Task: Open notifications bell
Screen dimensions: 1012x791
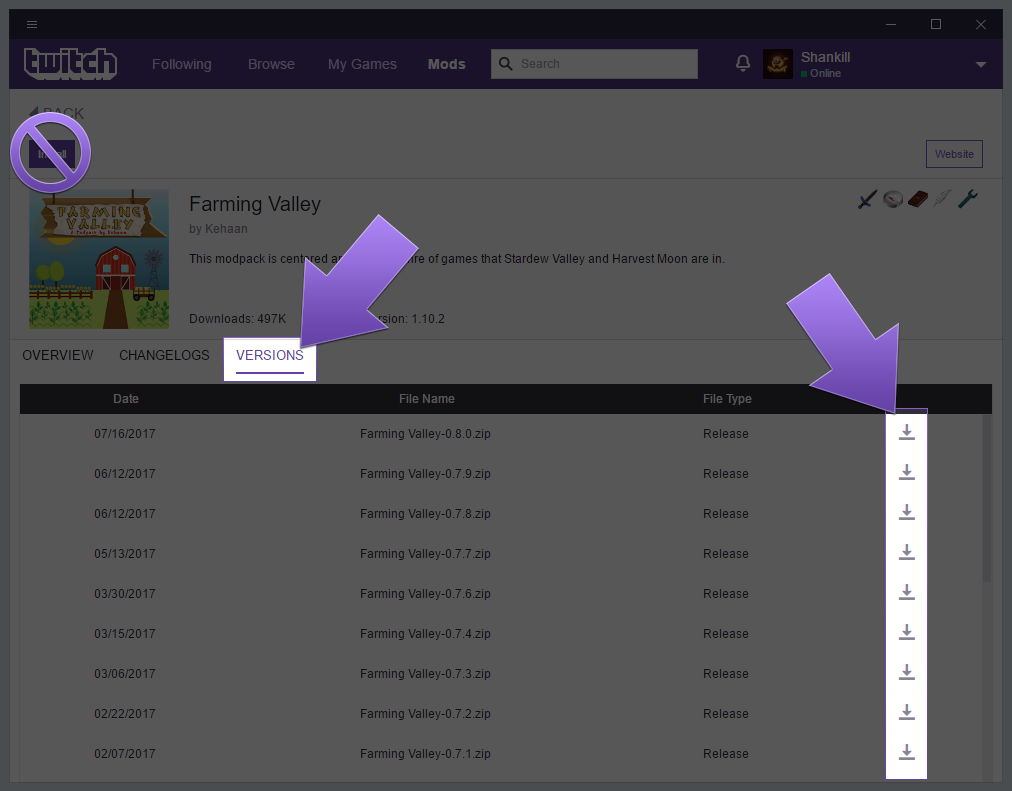Action: [x=743, y=63]
